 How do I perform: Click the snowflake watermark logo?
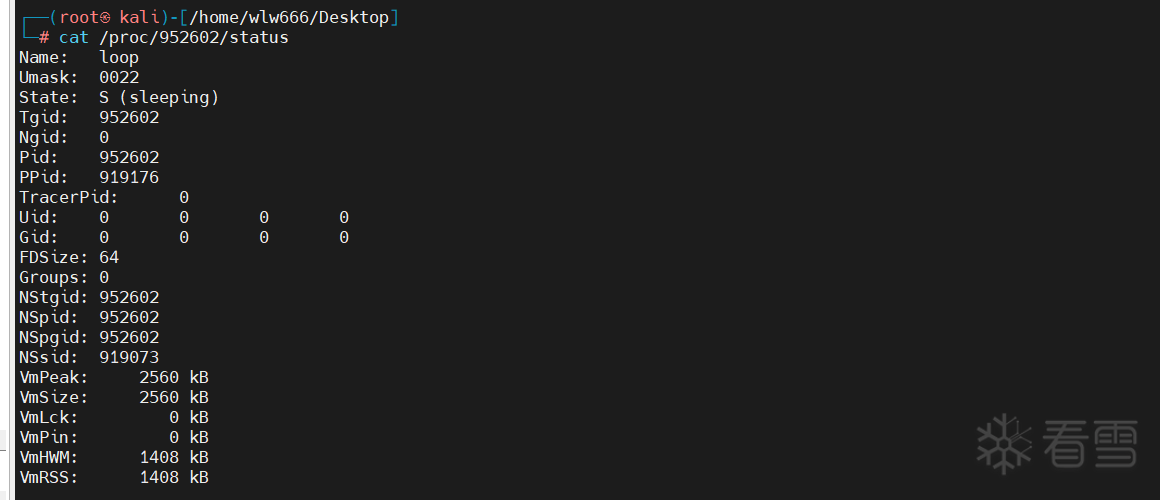pyautogui.click(x=1005, y=443)
